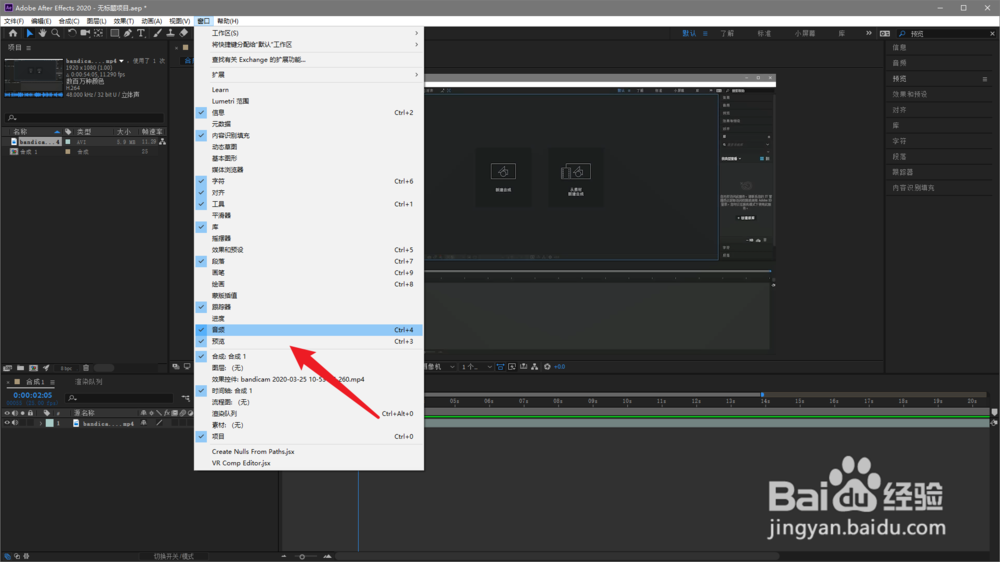Uncheck 内容识别填充 in the Window menu
This screenshot has width=1000, height=562.
tap(309, 136)
